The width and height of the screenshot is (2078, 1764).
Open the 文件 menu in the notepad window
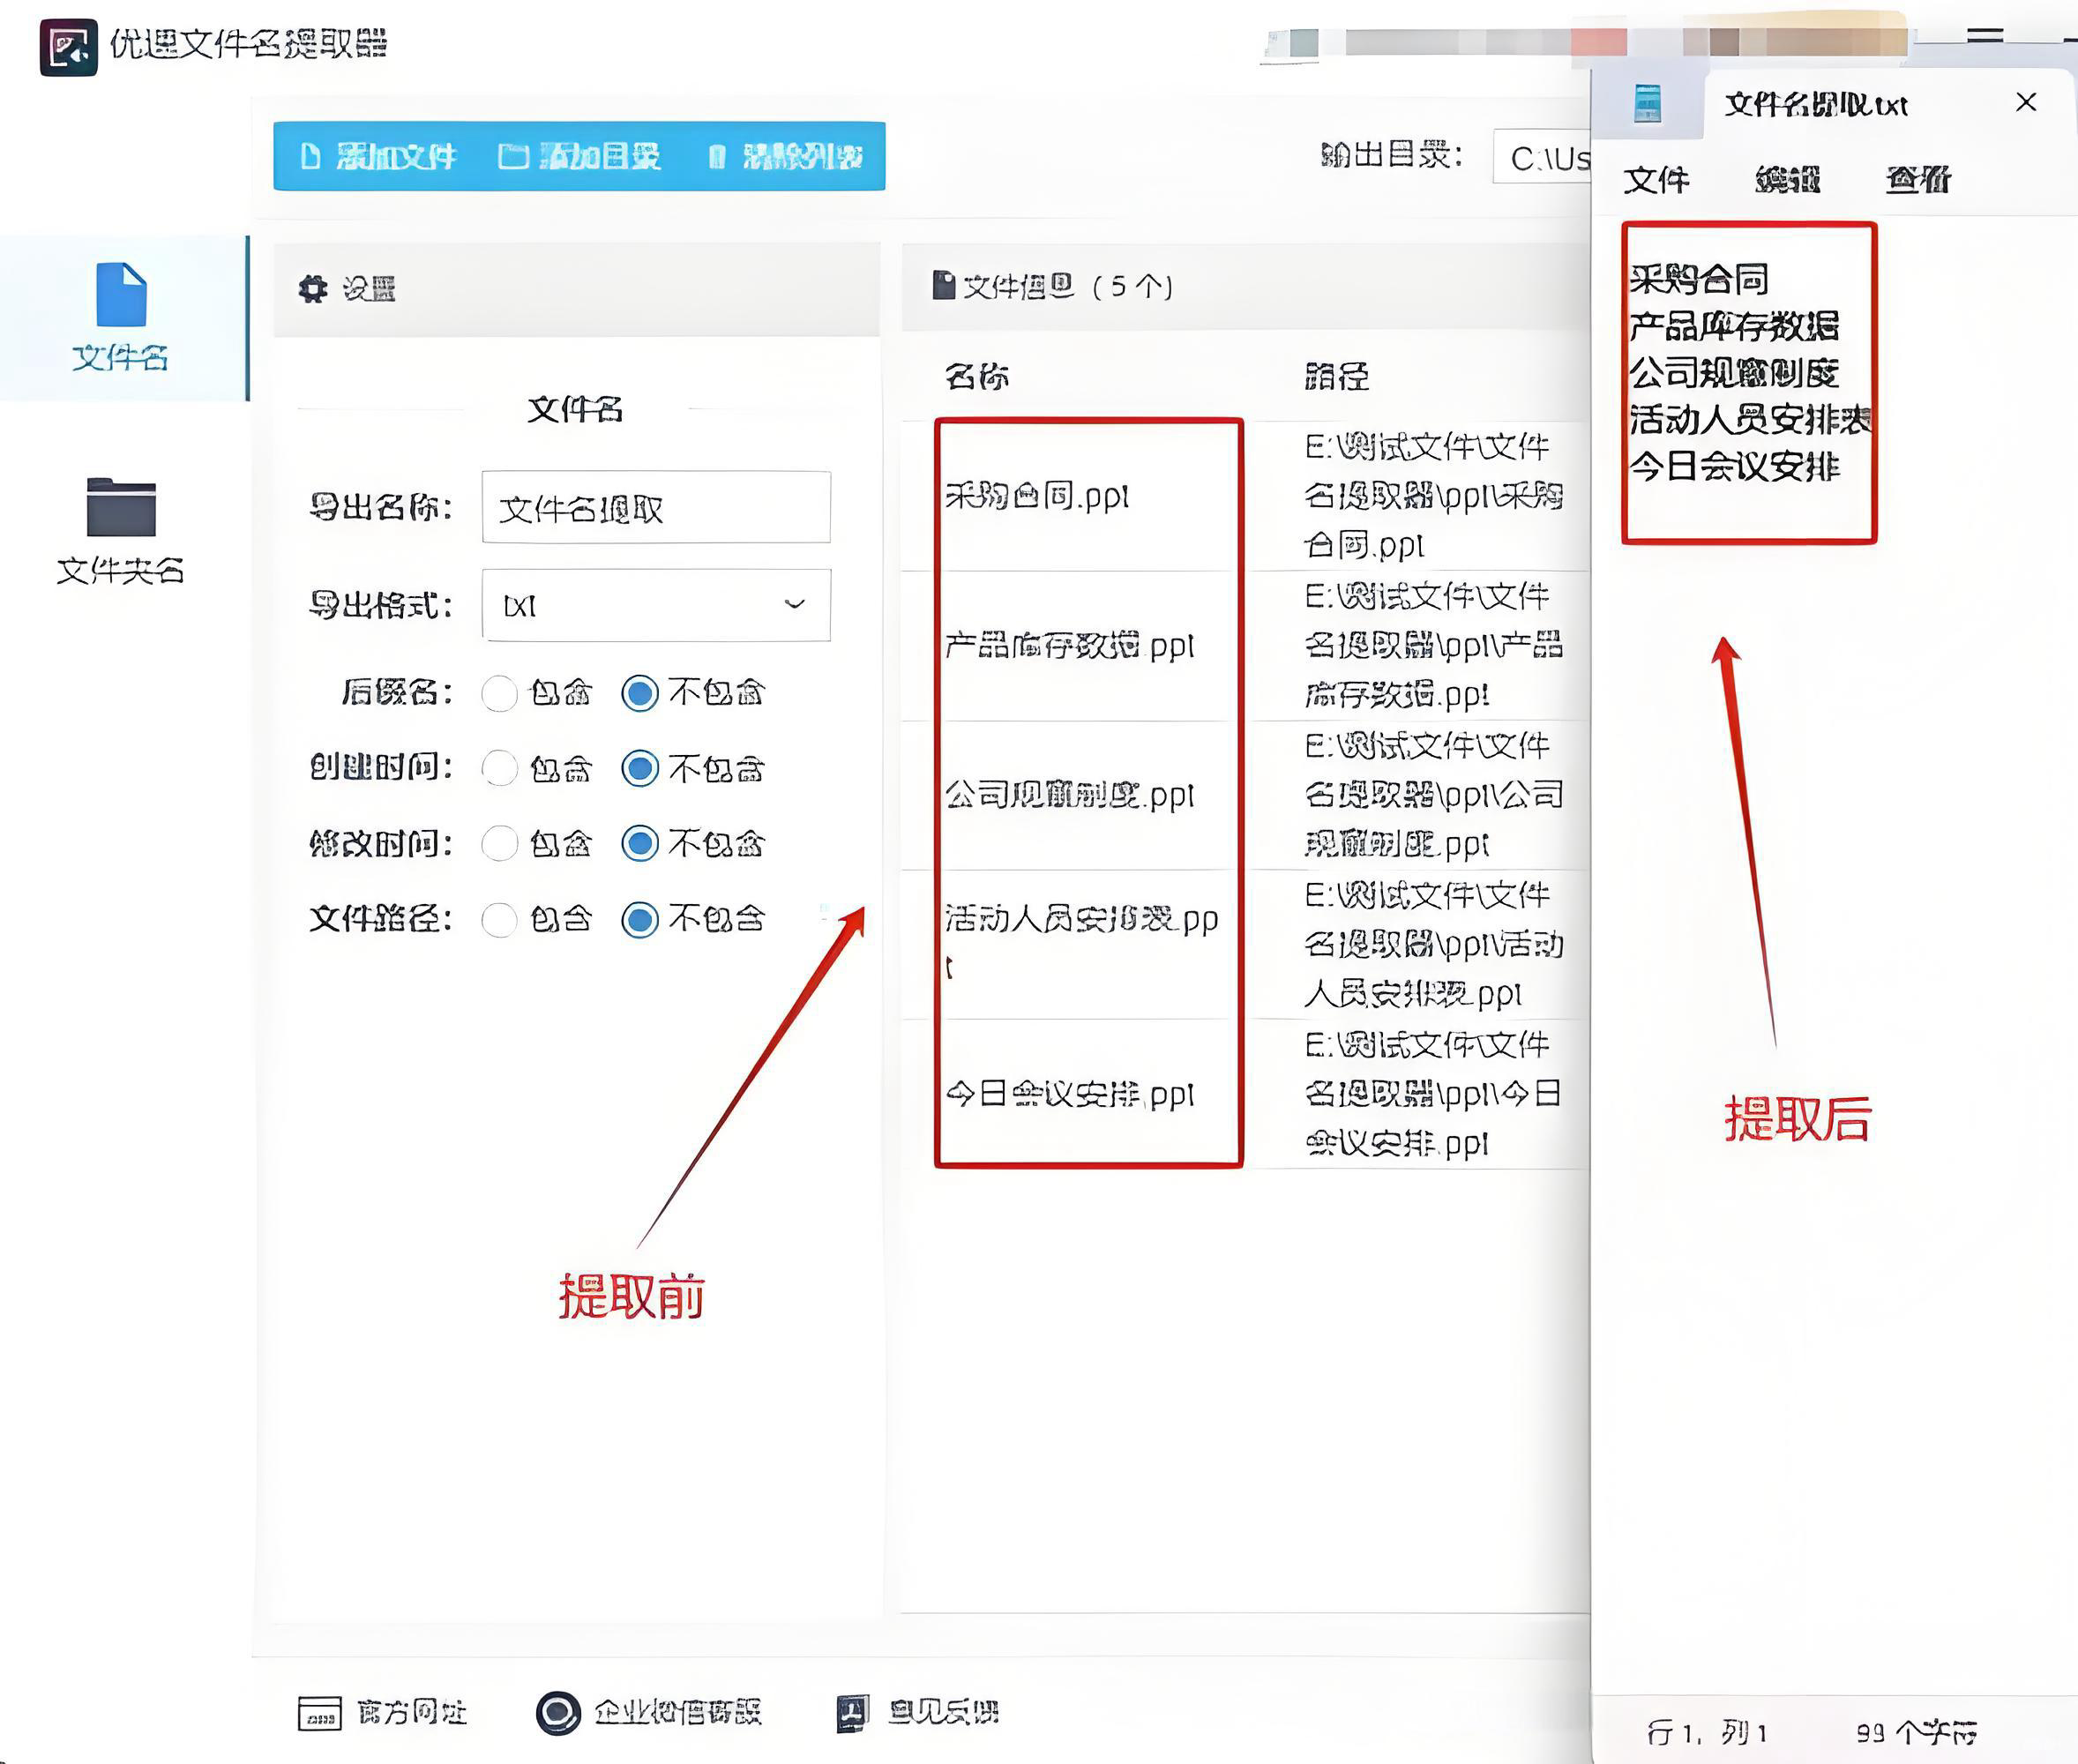[1657, 181]
